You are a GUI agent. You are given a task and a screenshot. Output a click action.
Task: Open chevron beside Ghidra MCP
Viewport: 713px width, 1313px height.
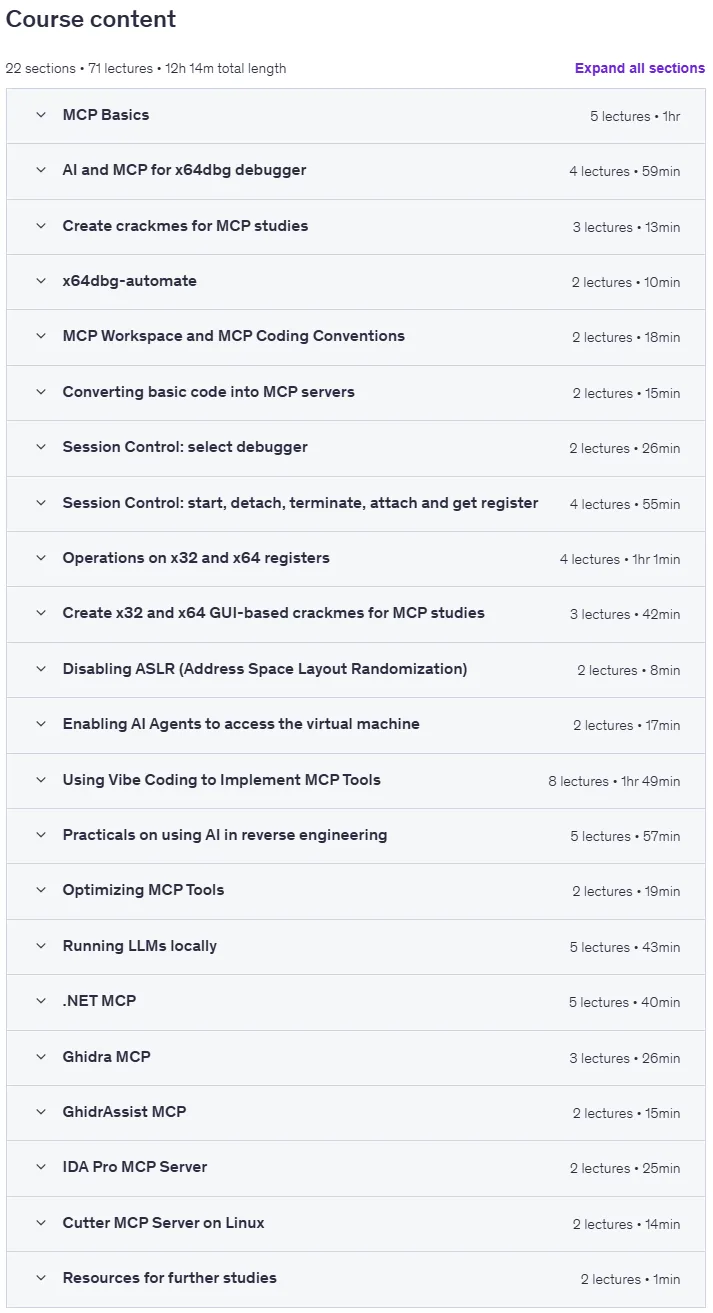(x=41, y=1057)
